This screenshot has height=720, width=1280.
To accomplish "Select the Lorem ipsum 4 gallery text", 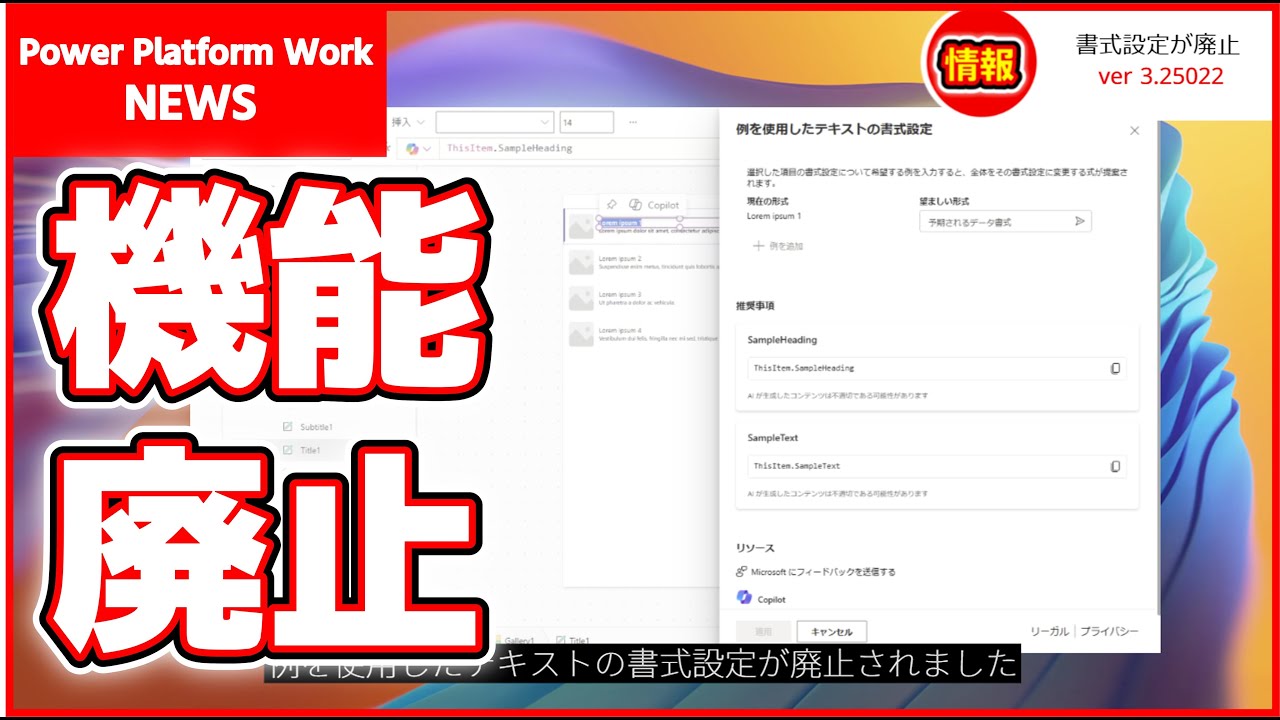I will [x=620, y=330].
